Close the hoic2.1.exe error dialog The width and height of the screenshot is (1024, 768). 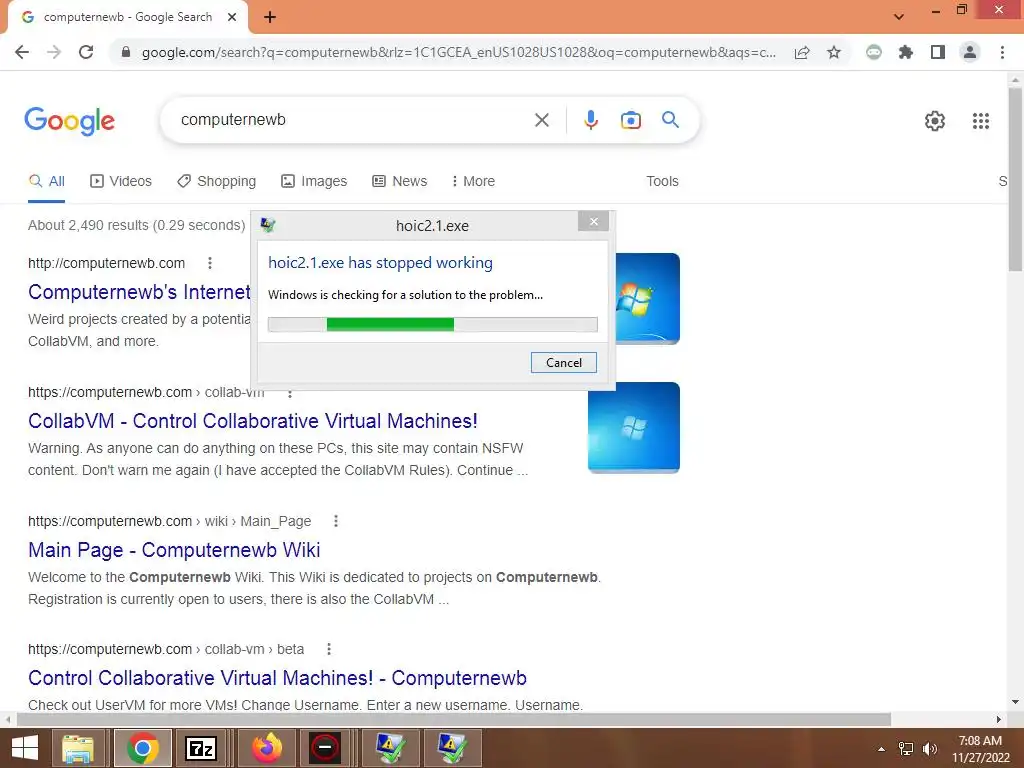click(593, 221)
